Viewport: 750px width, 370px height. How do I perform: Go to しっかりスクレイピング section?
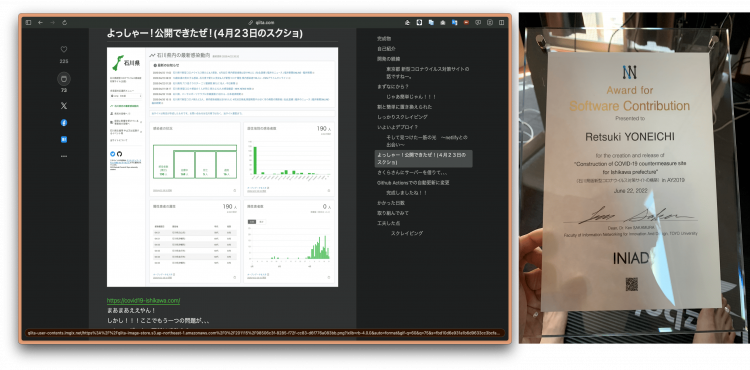(x=402, y=117)
